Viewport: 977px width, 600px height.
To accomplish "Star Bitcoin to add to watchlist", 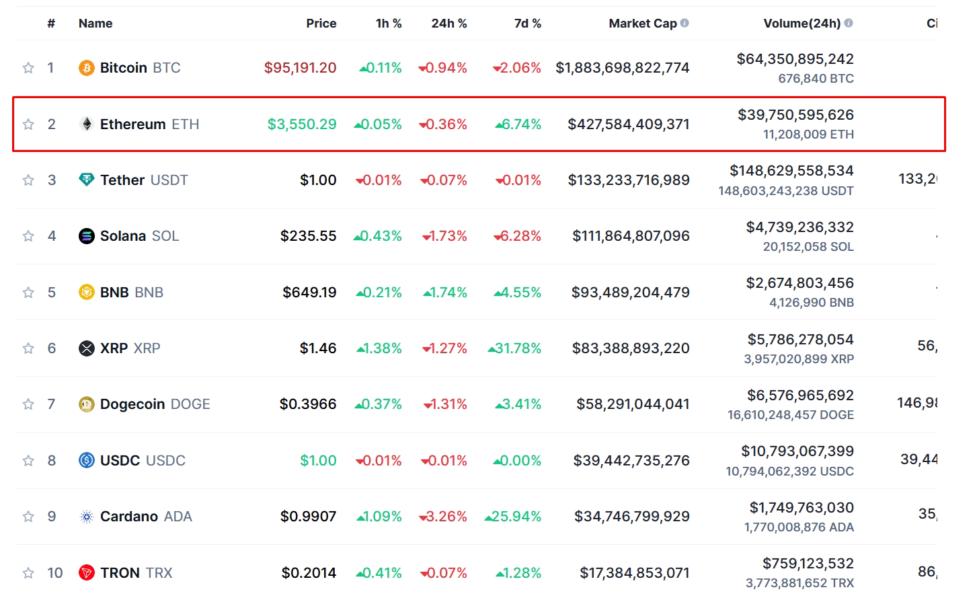I will click(x=28, y=68).
